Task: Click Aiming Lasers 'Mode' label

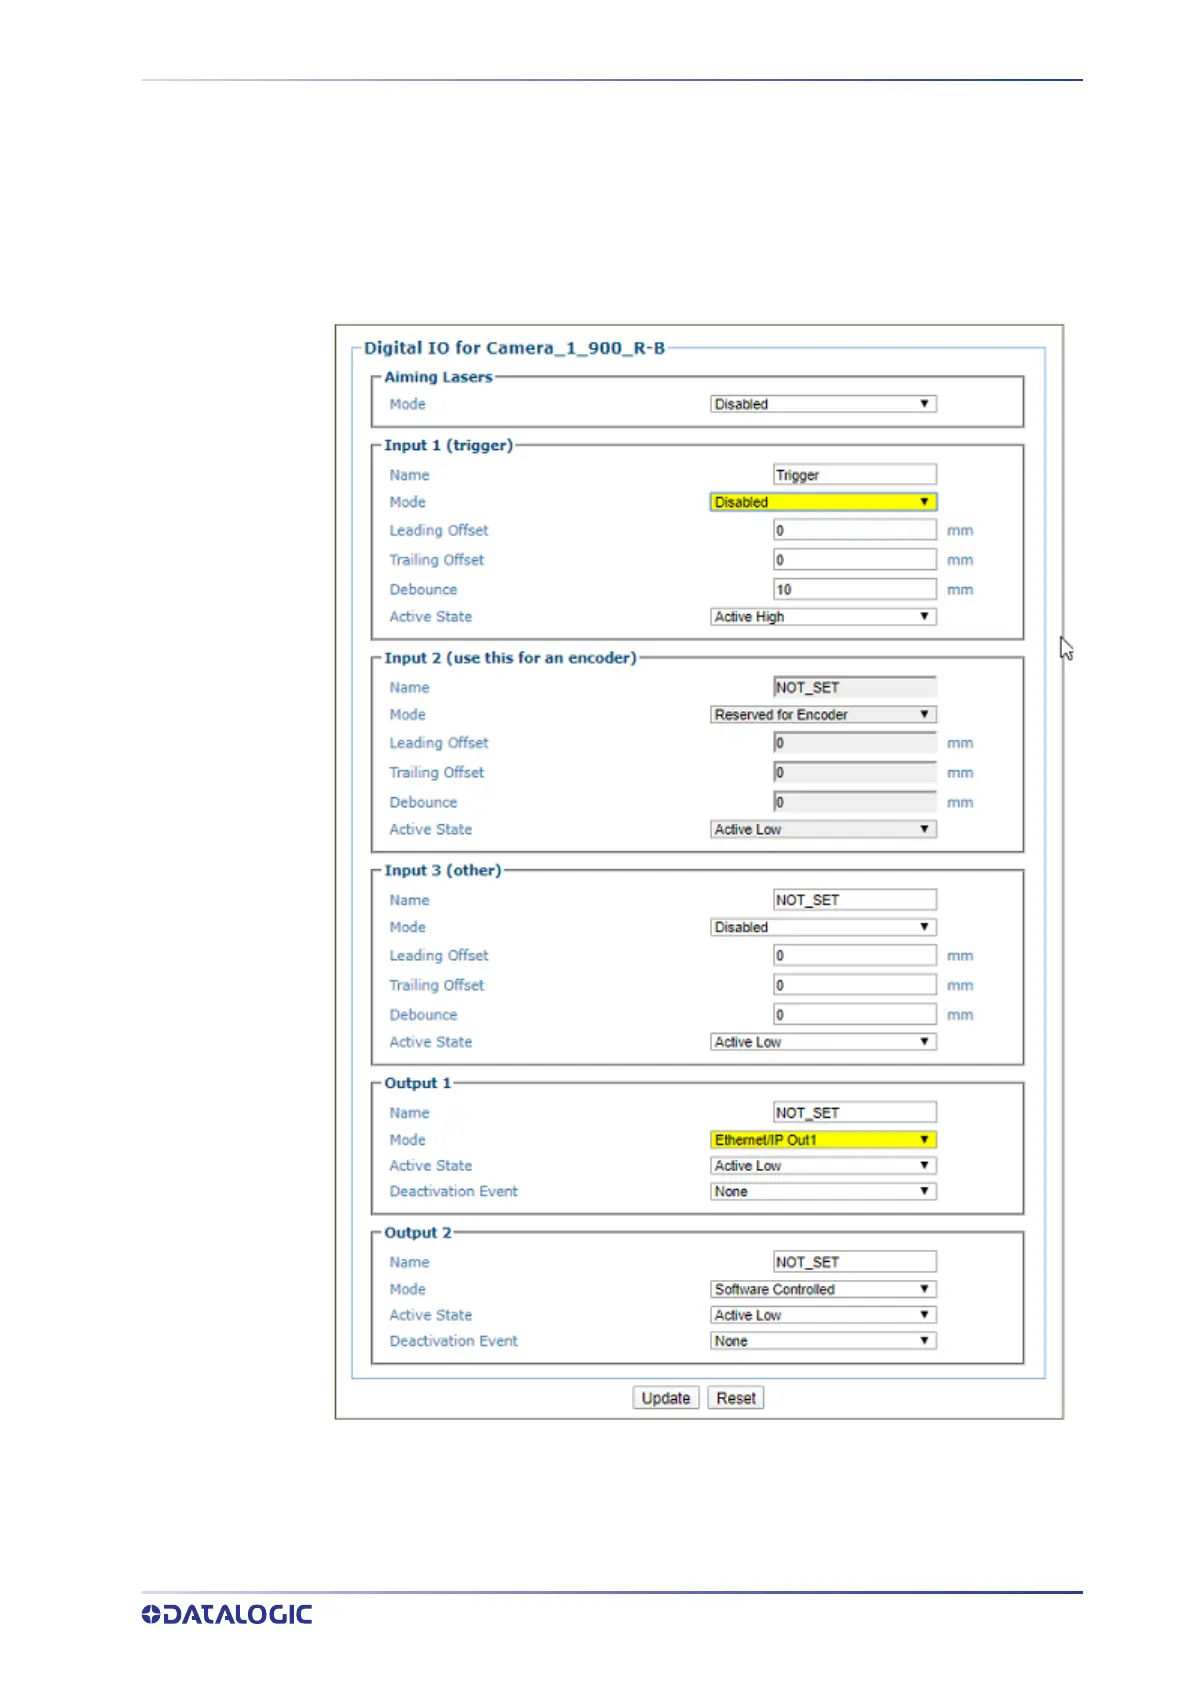Action: click(408, 404)
